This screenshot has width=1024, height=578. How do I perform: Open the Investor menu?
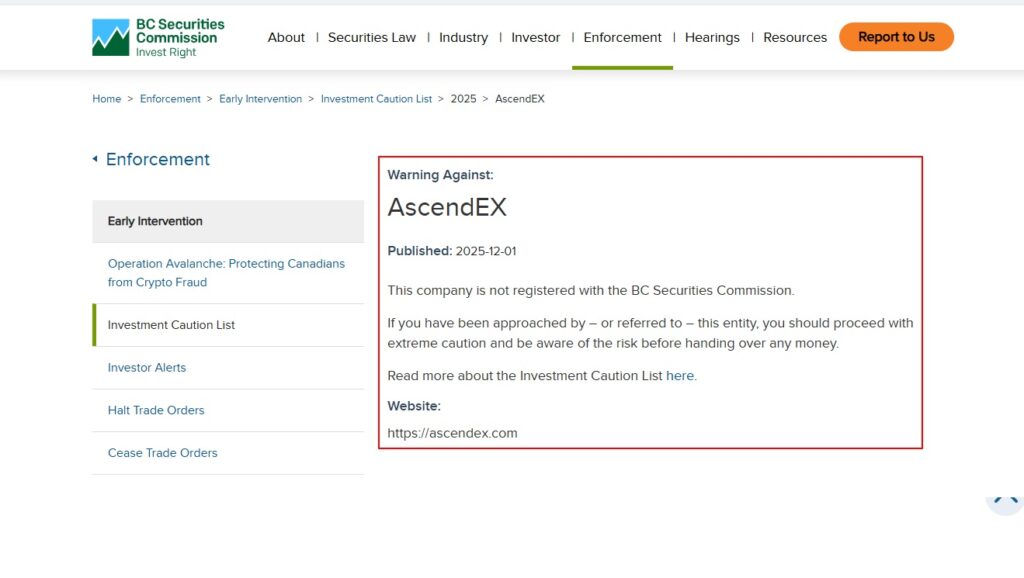[536, 37]
